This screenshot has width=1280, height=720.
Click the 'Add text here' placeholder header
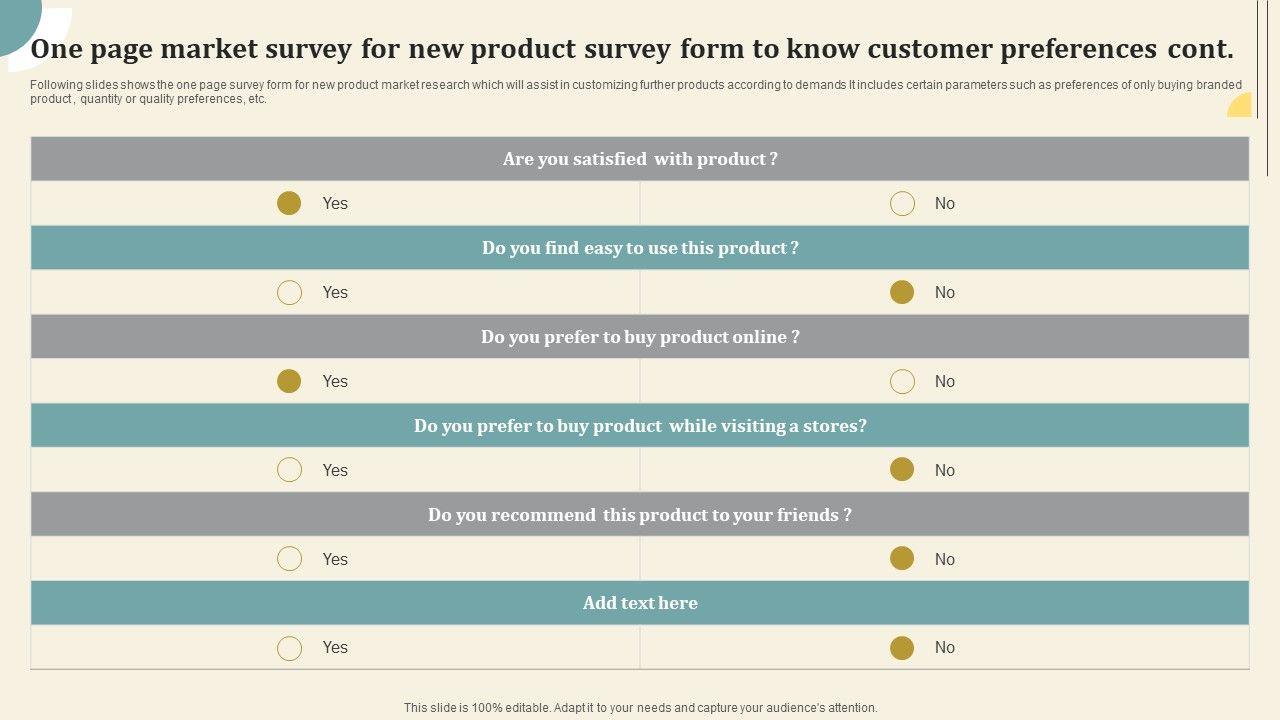pos(640,603)
